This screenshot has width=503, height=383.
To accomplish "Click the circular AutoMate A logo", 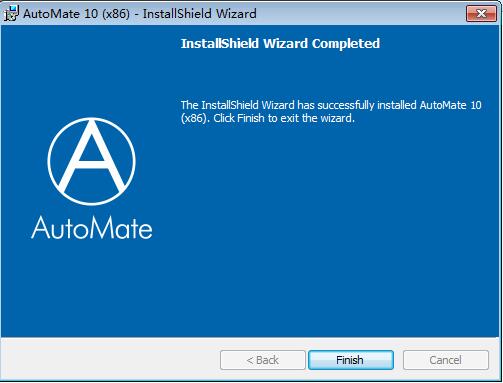I will tap(91, 161).
